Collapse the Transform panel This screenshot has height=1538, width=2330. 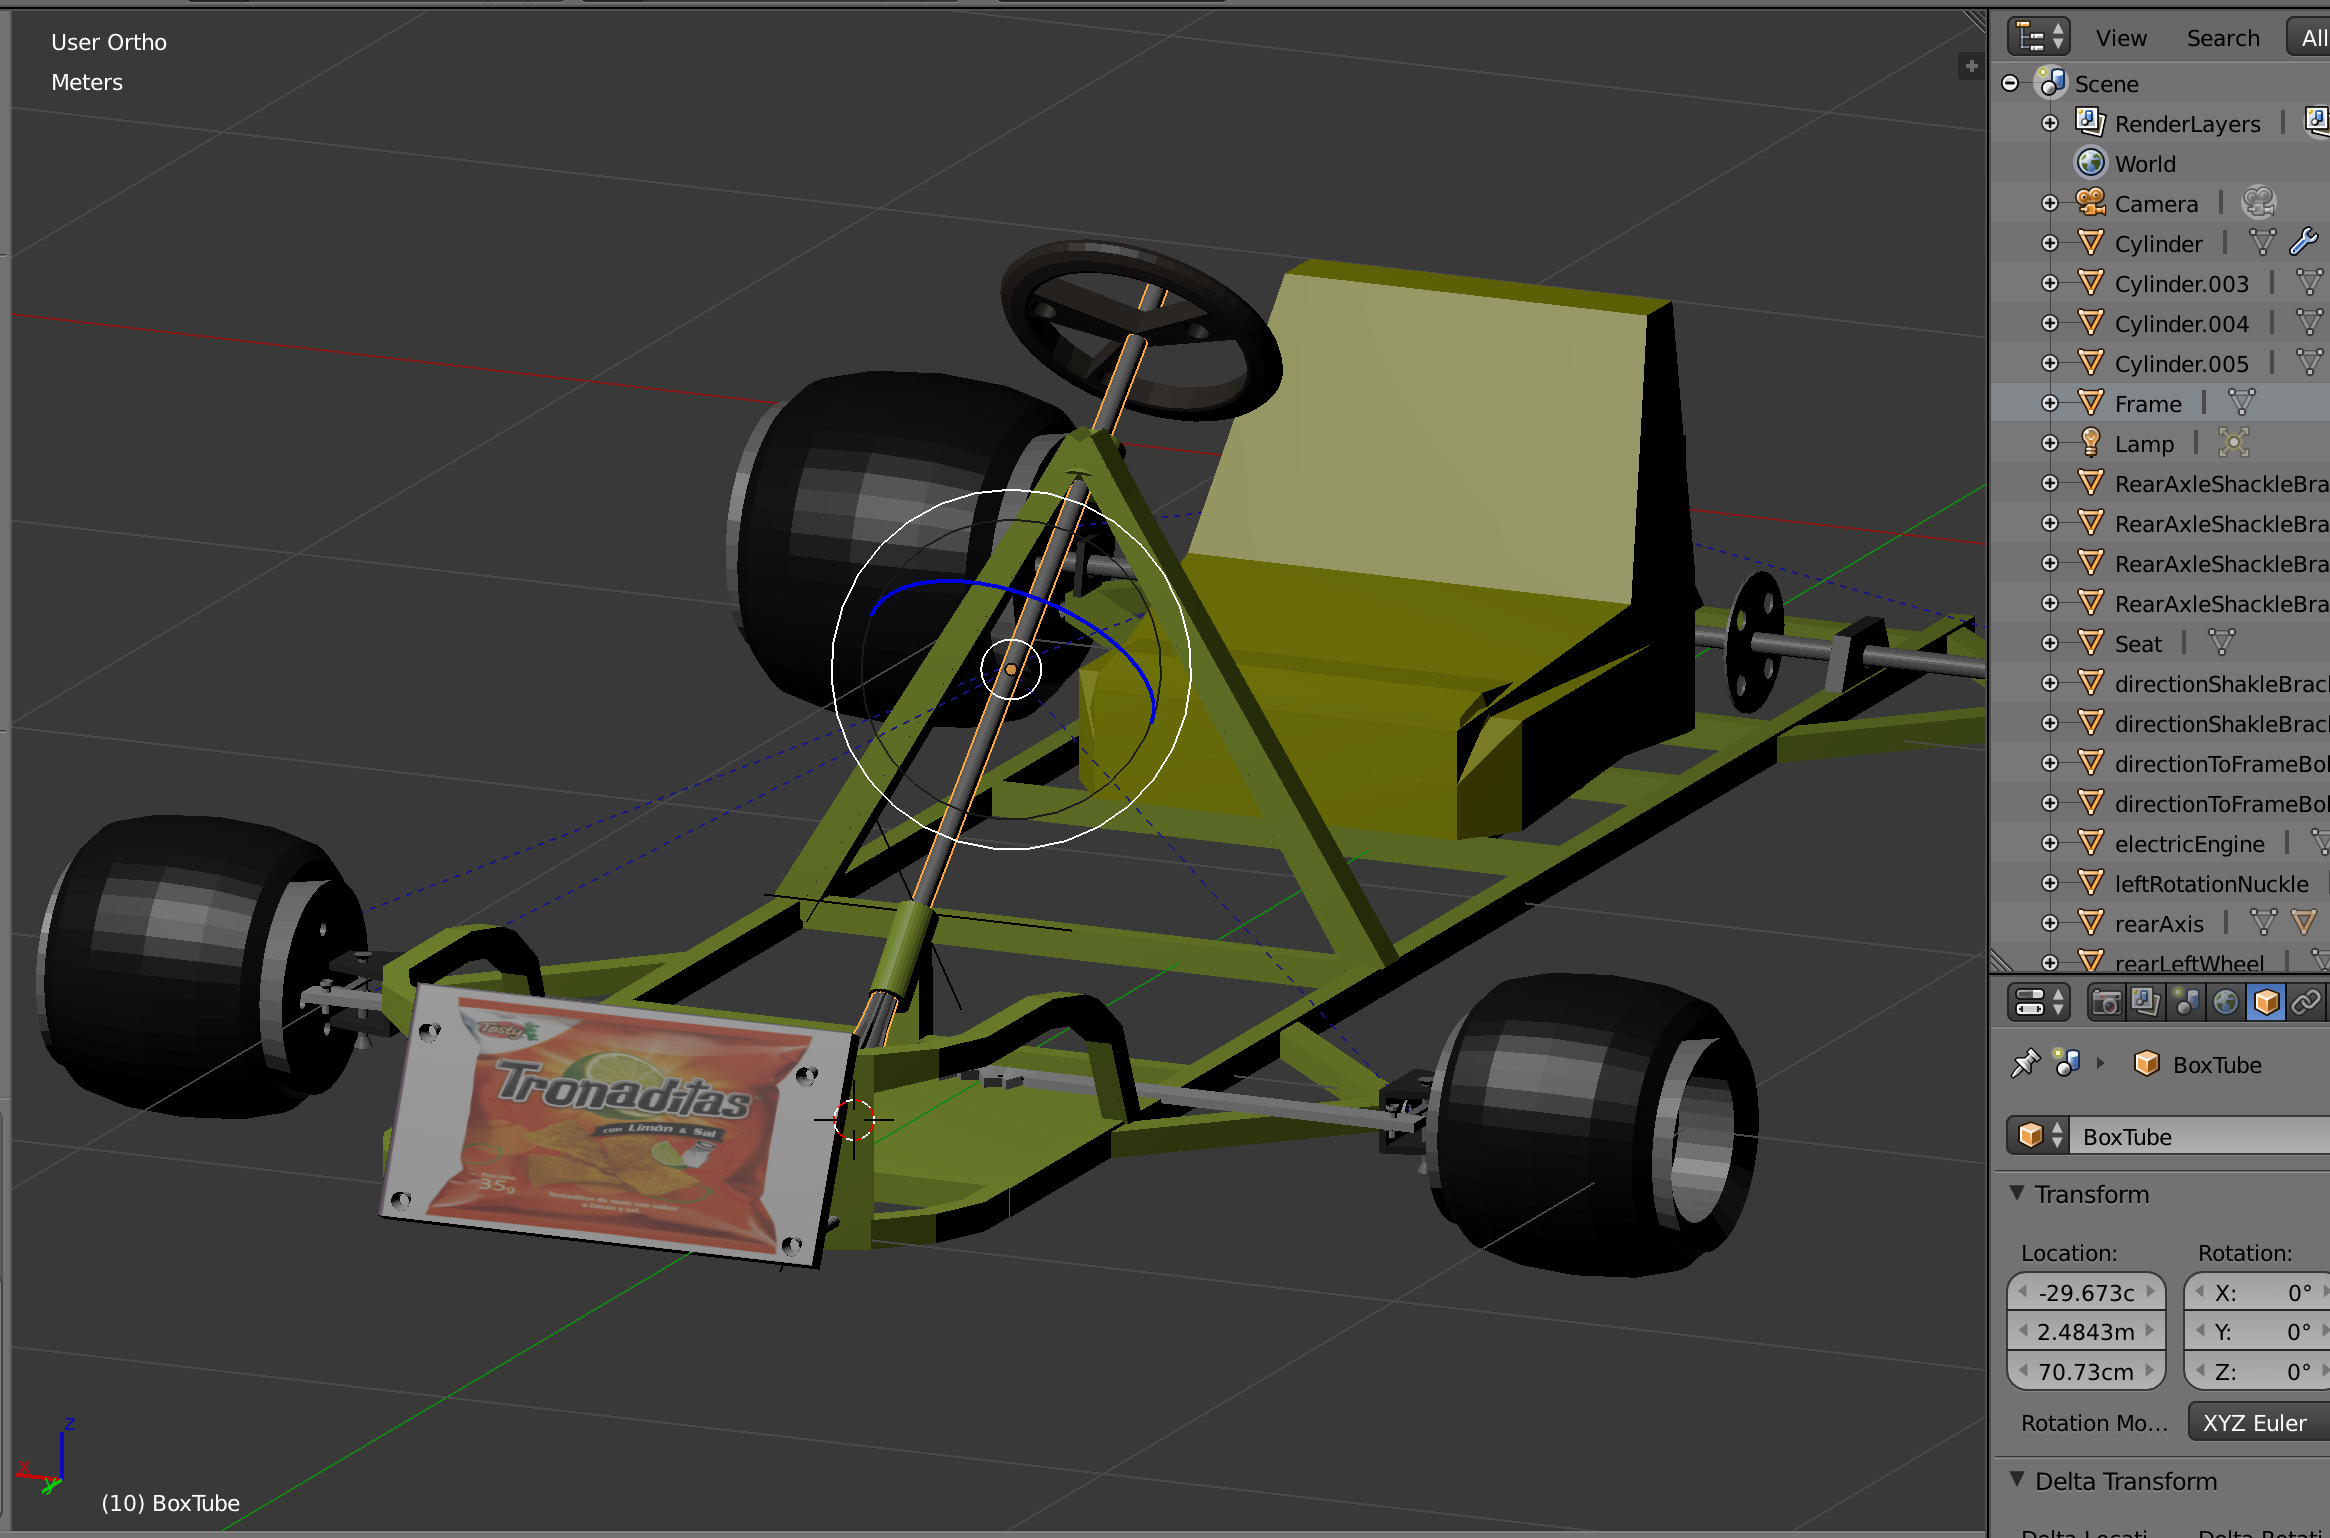(x=2018, y=1194)
